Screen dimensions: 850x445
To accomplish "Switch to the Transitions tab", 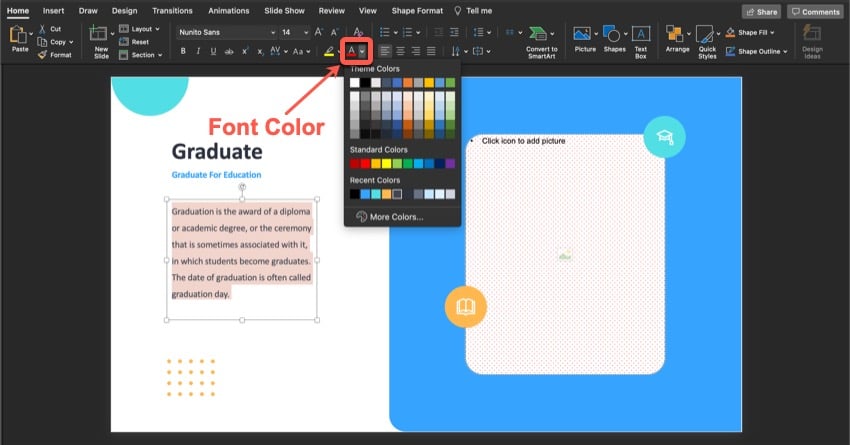I will click(x=172, y=10).
